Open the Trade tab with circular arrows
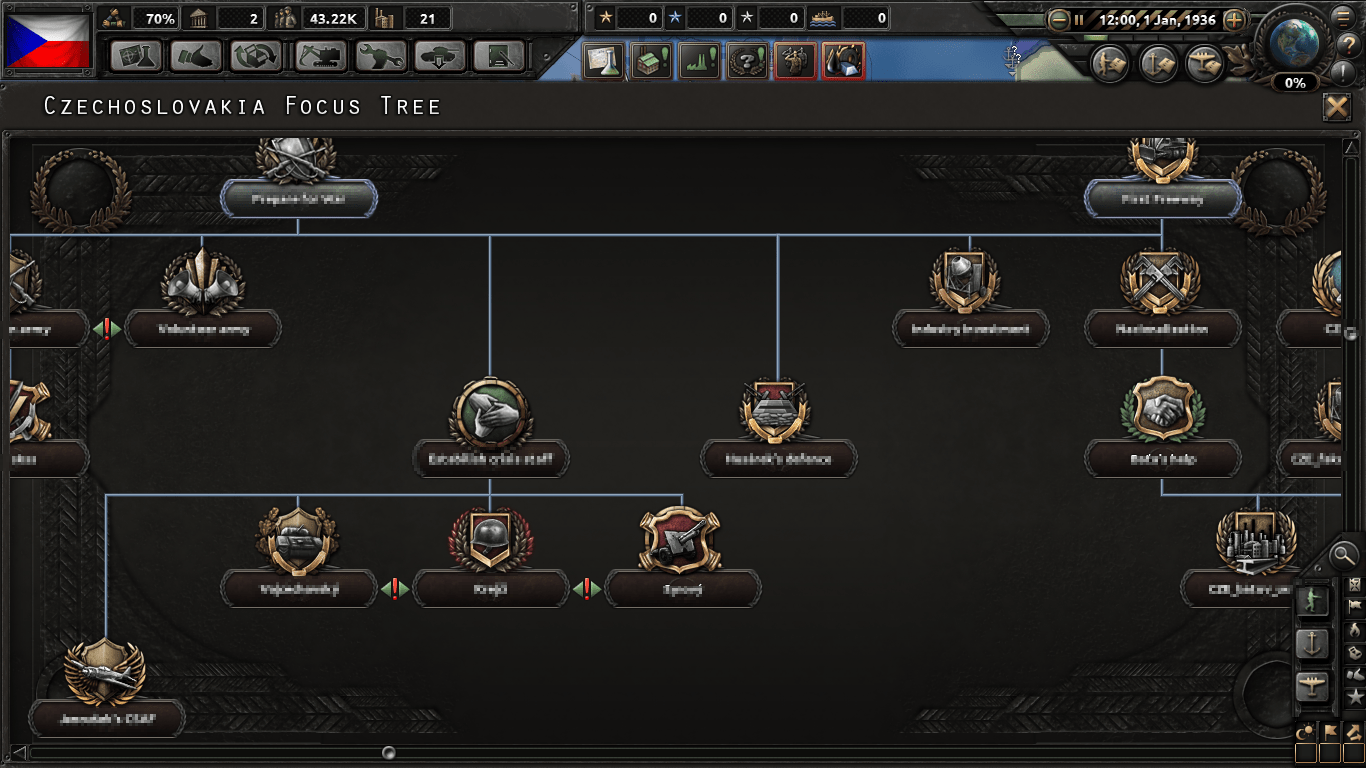 pyautogui.click(x=257, y=56)
